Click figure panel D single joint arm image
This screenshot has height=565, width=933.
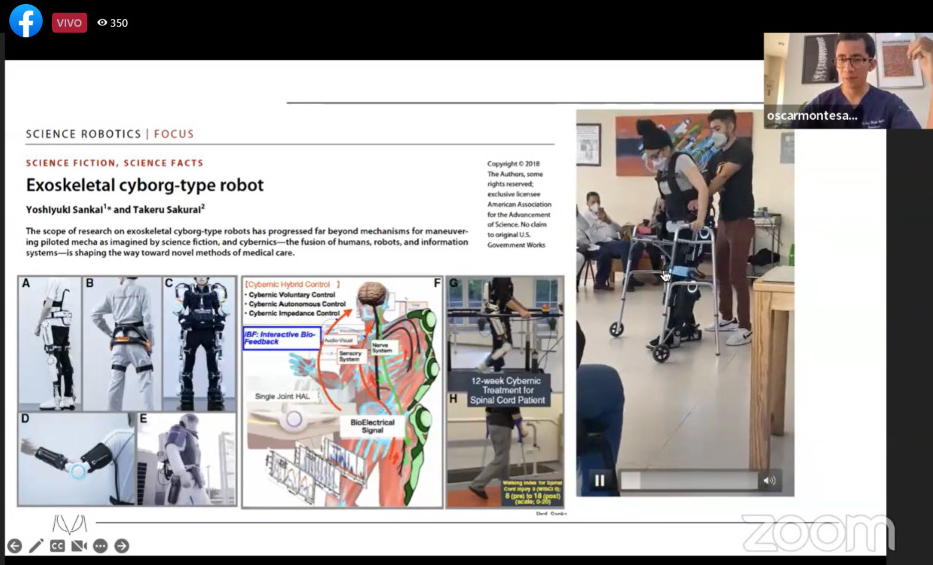[77, 459]
